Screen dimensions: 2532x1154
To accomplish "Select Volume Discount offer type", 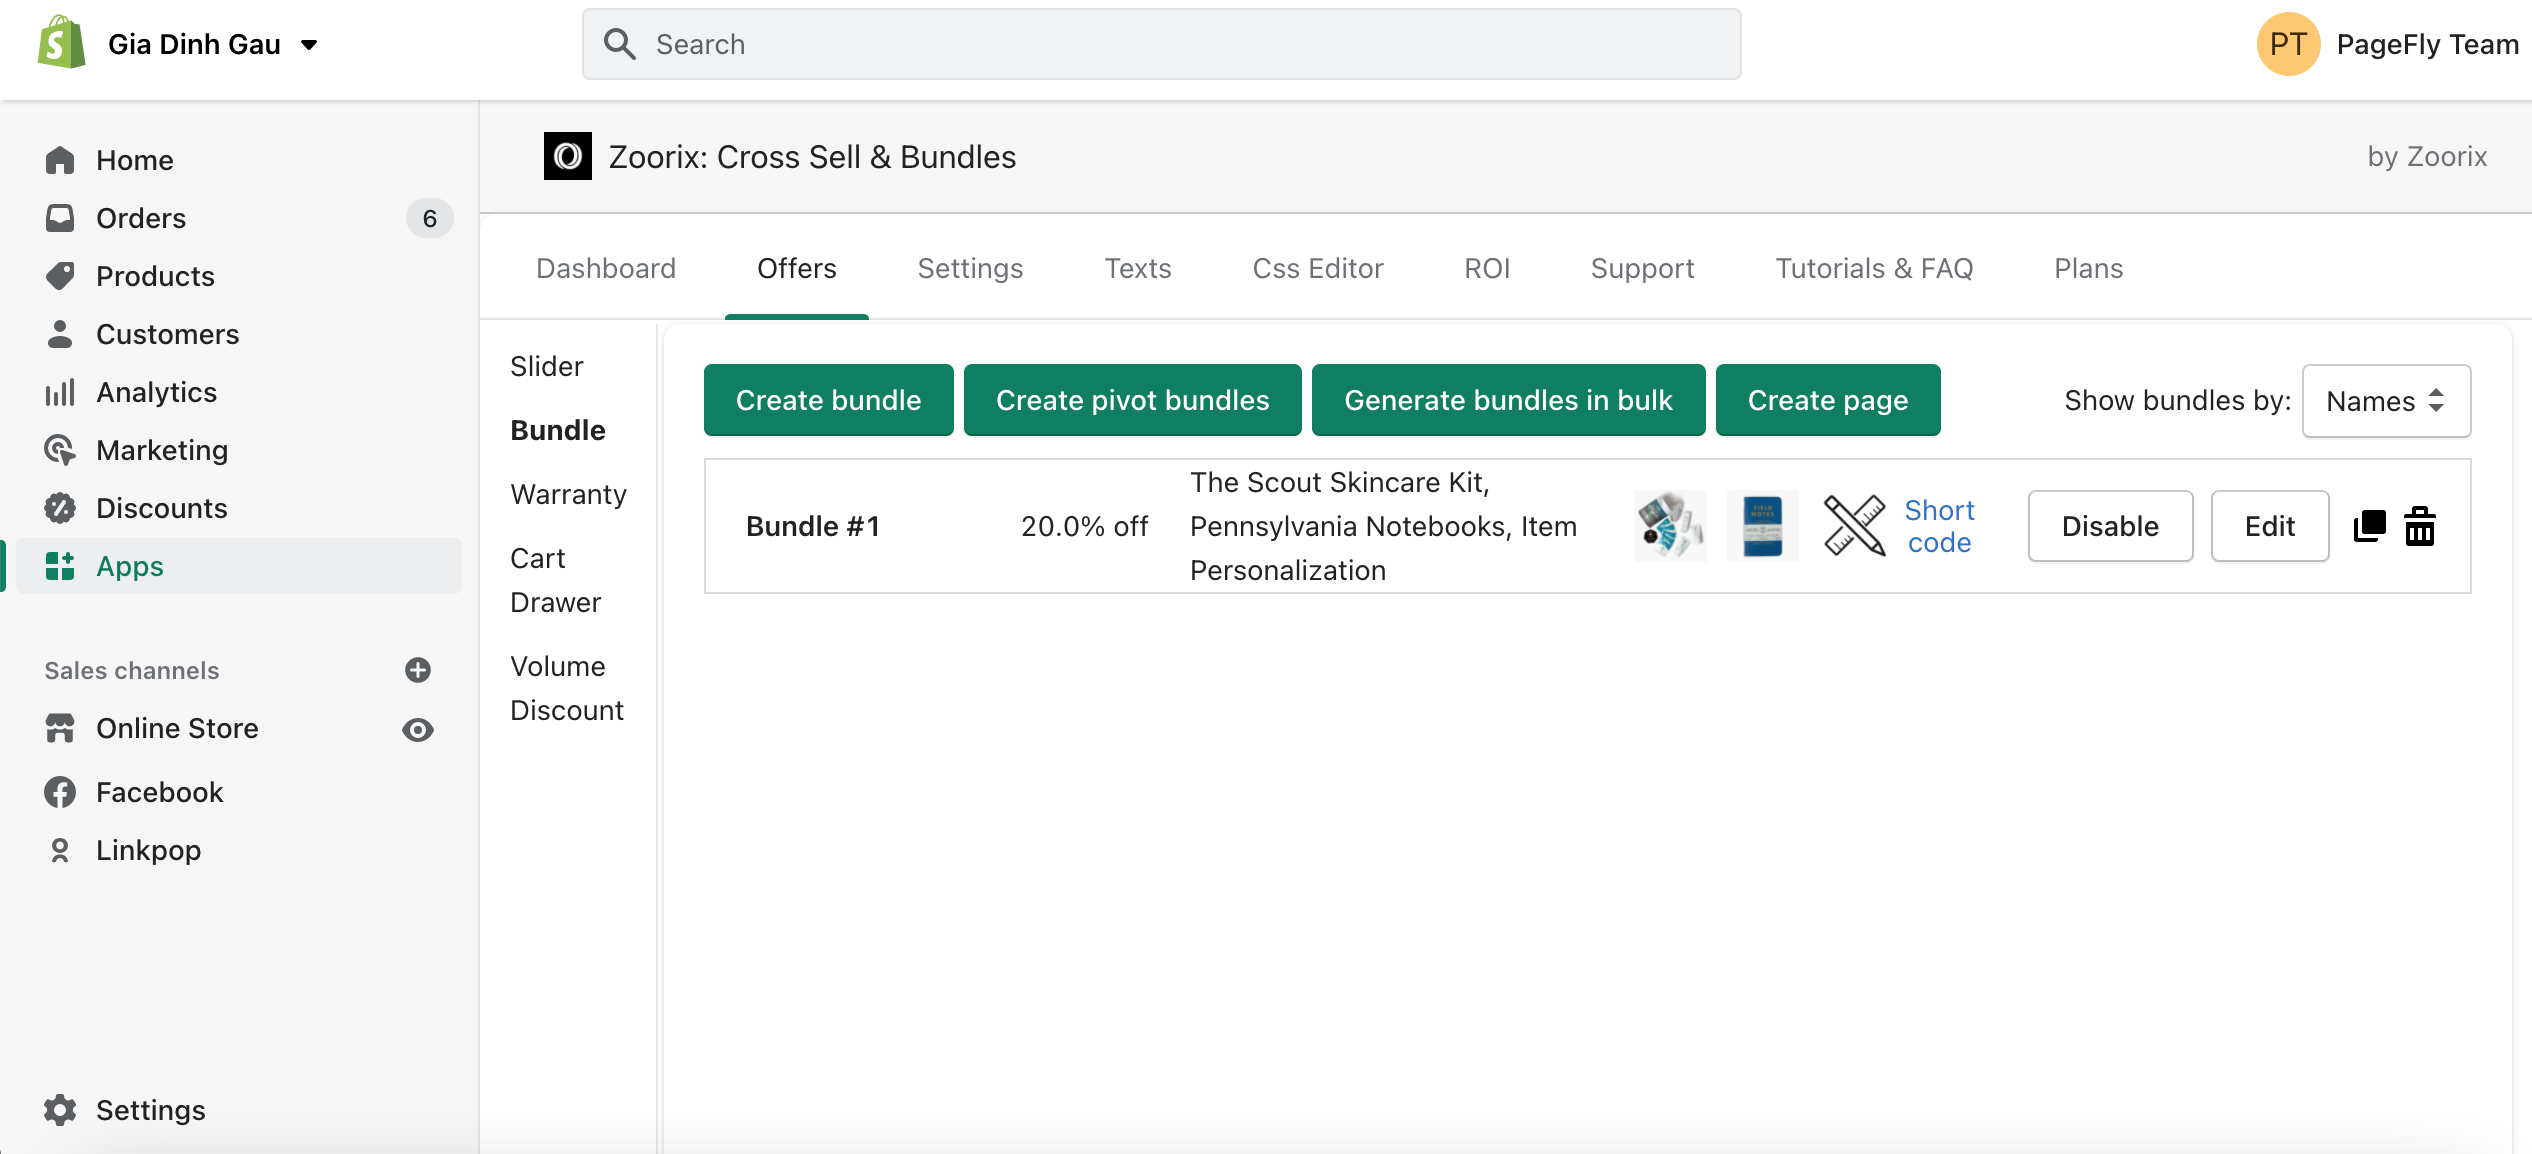I will click(x=566, y=688).
